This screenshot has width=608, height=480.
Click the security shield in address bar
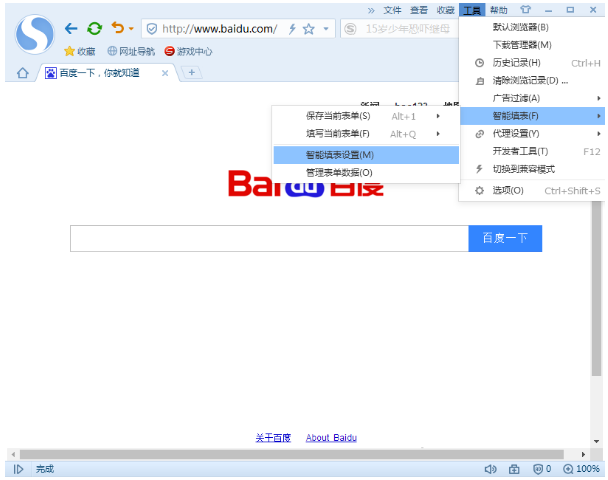click(152, 29)
